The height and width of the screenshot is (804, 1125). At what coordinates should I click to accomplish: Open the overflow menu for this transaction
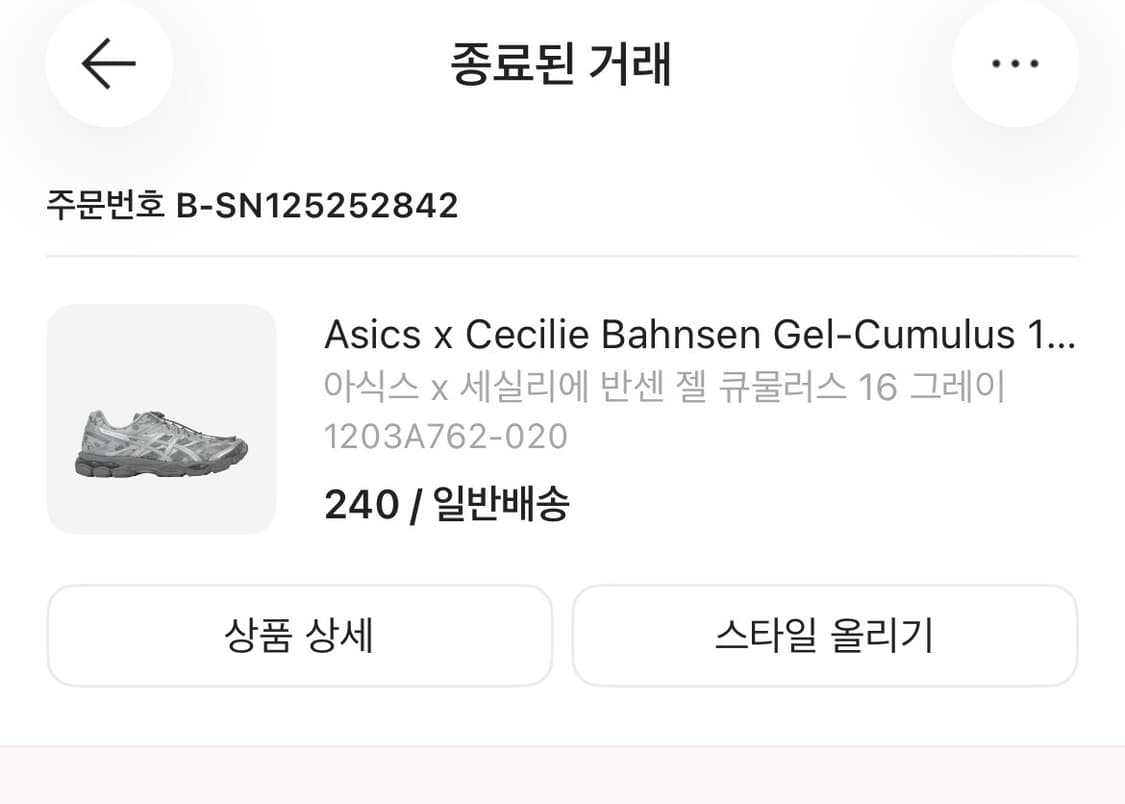tap(1015, 63)
